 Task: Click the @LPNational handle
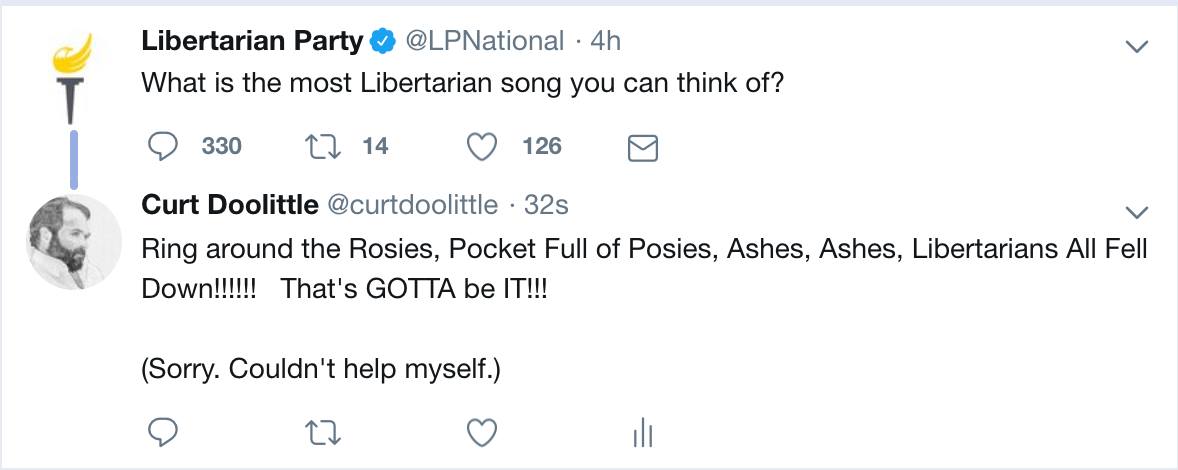pyautogui.click(x=484, y=41)
